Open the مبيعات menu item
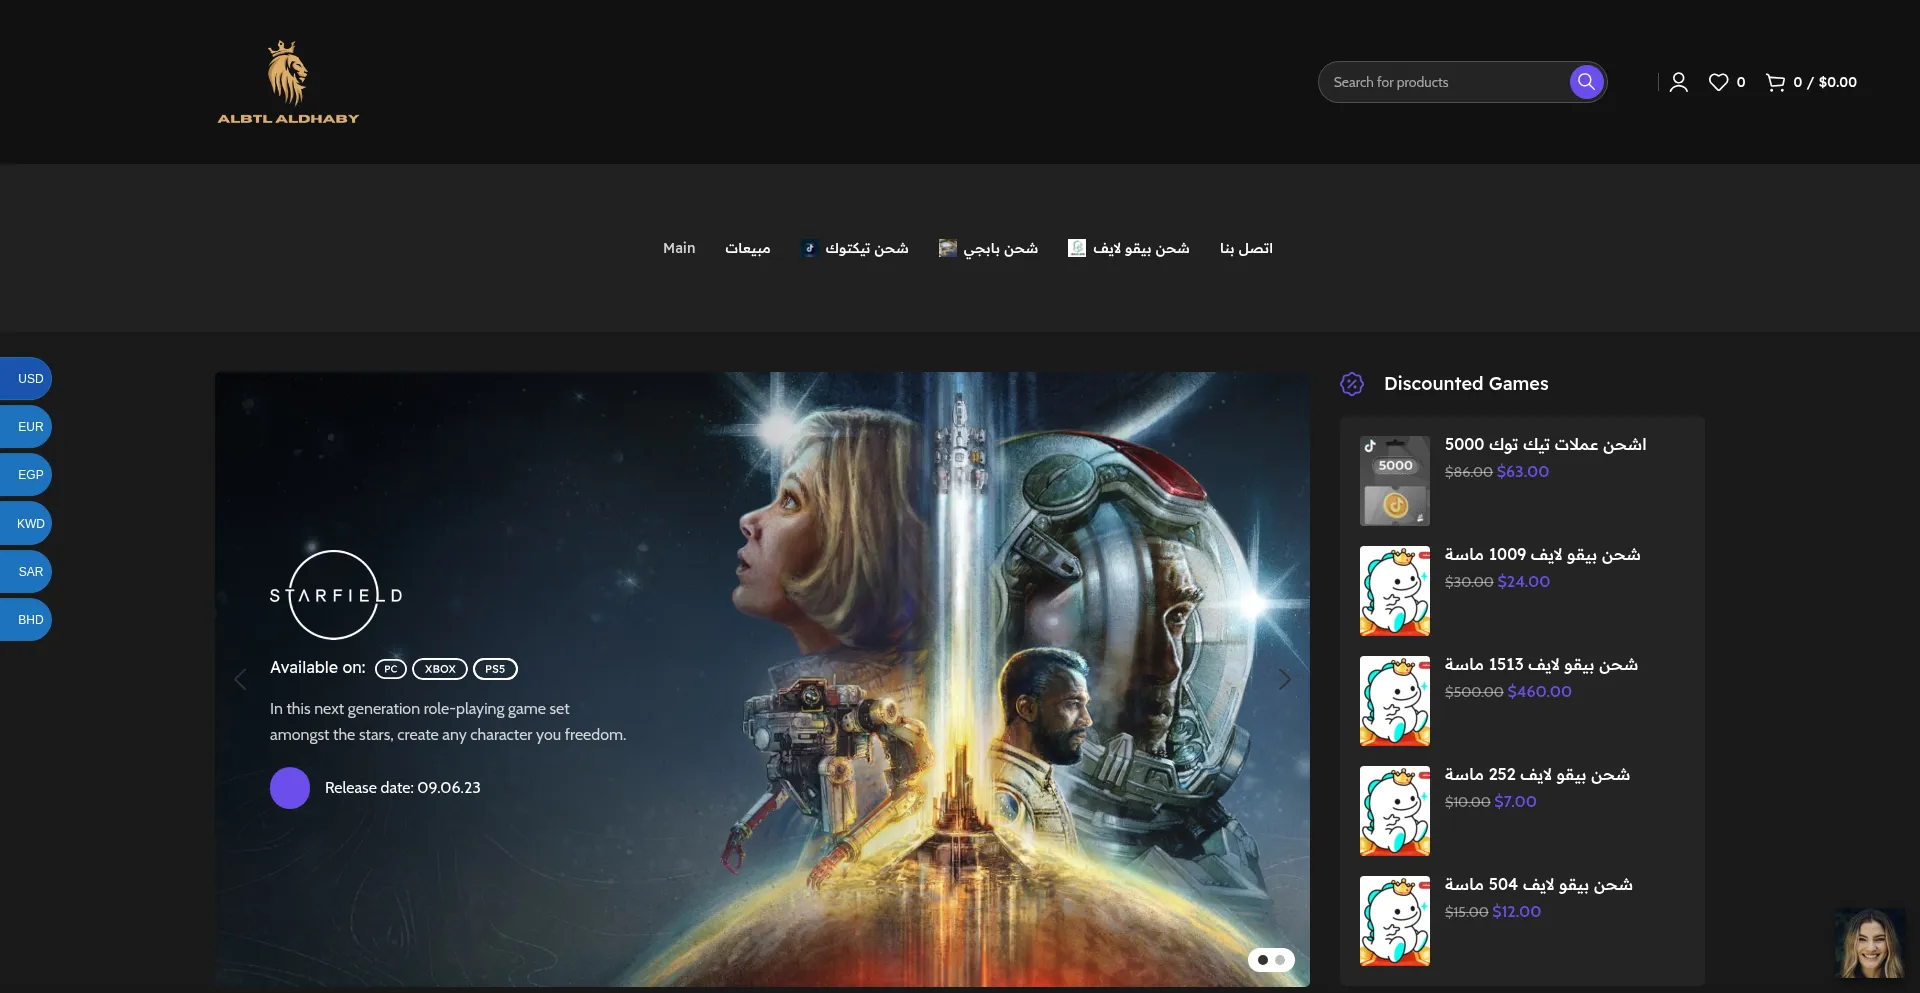The height and width of the screenshot is (993, 1920). tap(748, 248)
